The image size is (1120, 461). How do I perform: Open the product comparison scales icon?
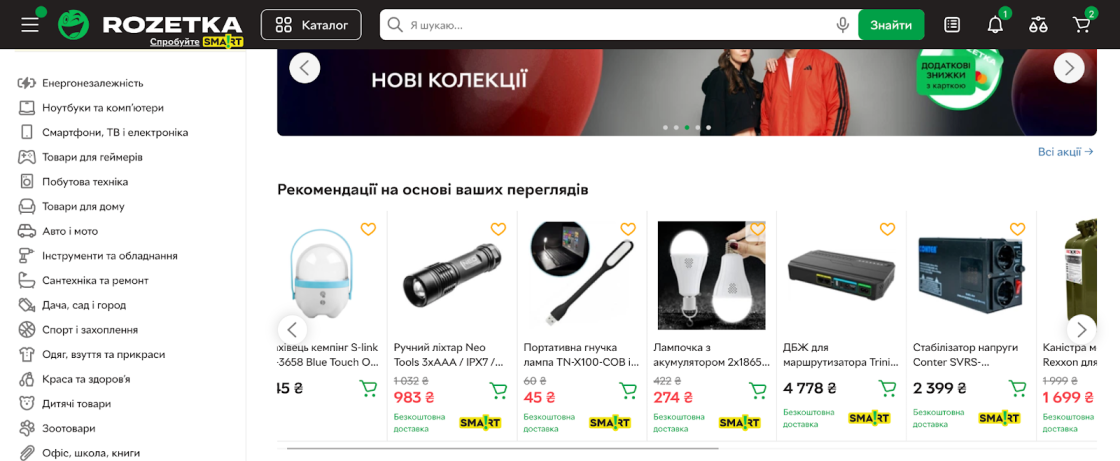point(1038,25)
